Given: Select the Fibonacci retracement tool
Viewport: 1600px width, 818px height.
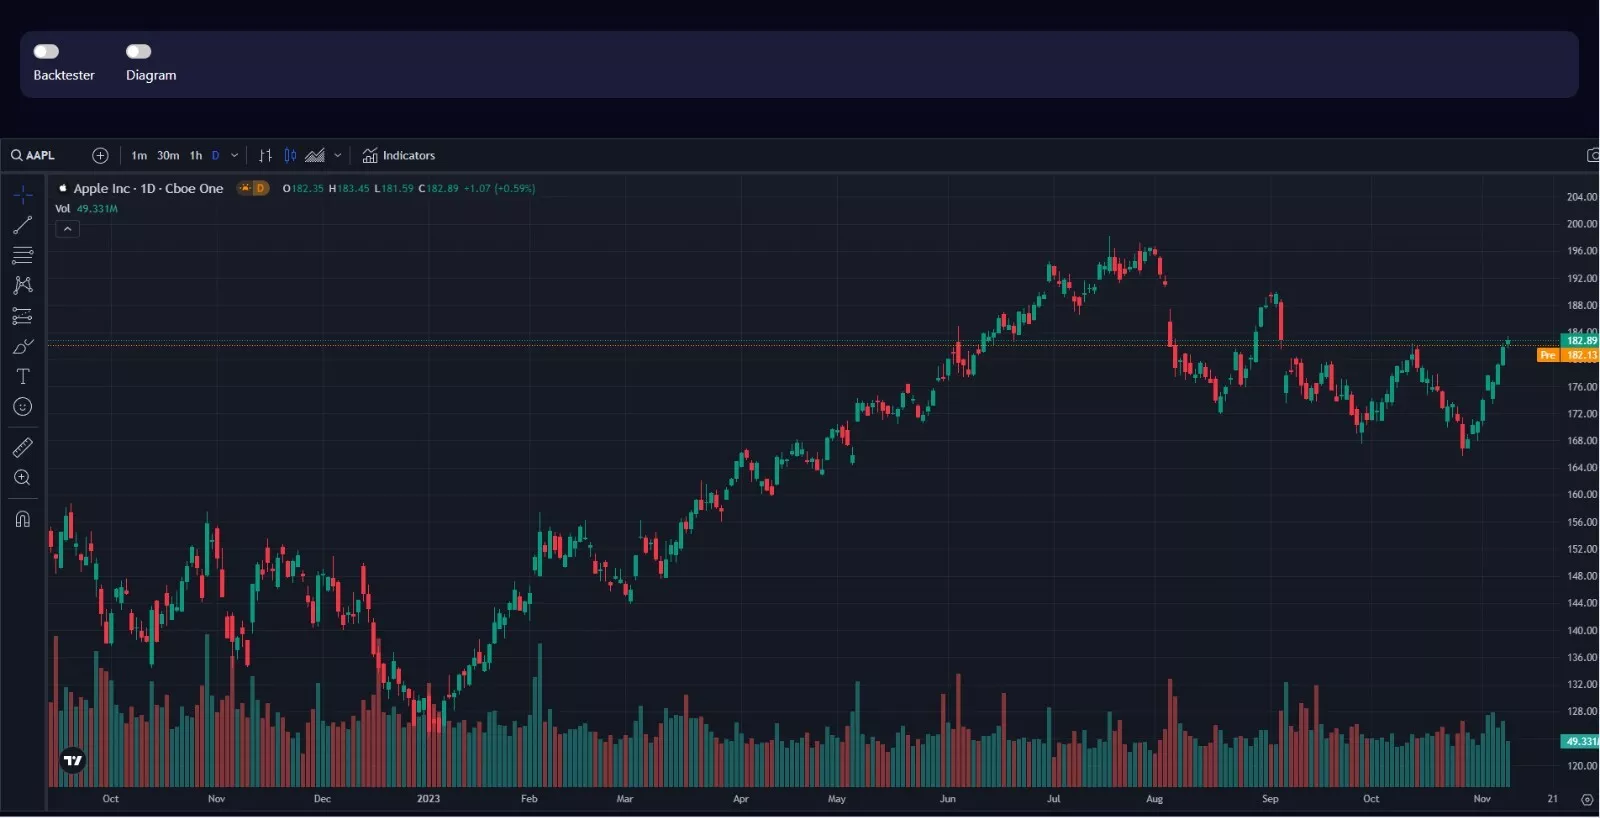Looking at the screenshot, I should point(23,255).
